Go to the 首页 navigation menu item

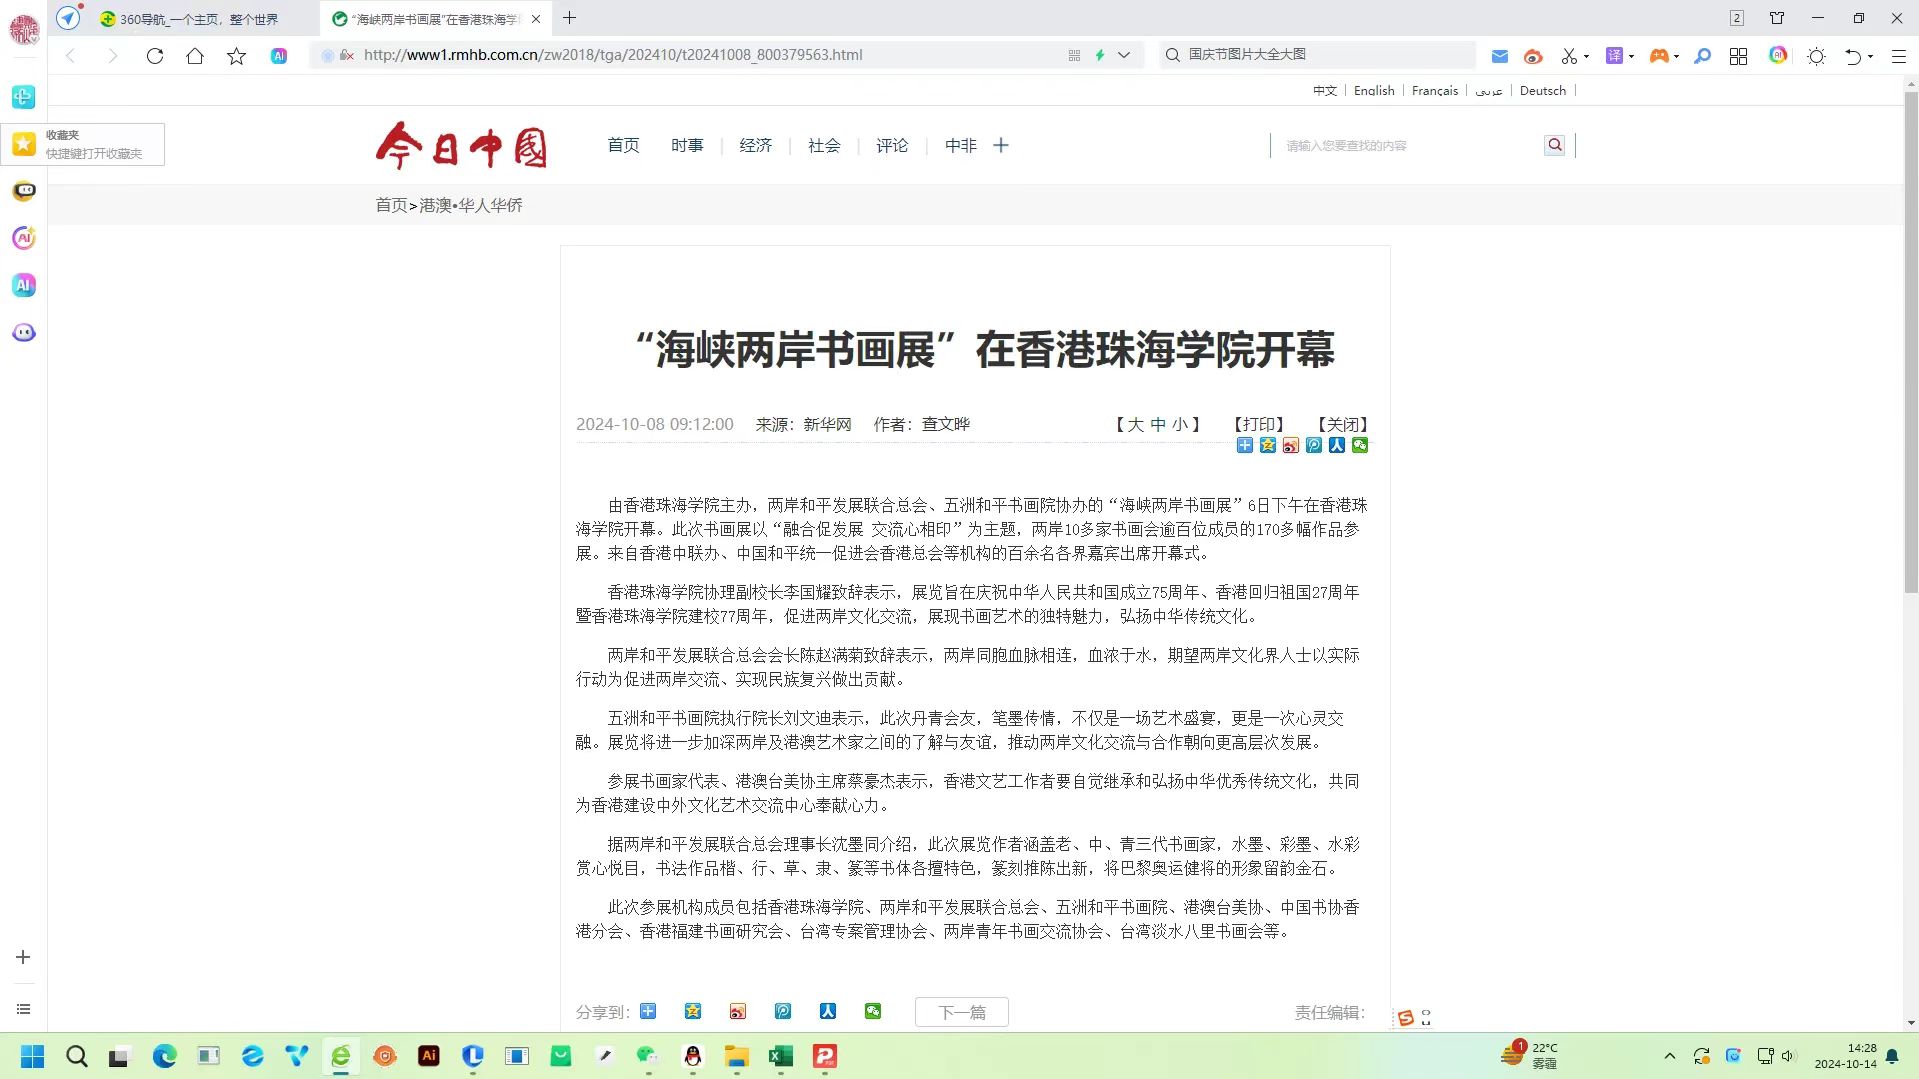[623, 146]
